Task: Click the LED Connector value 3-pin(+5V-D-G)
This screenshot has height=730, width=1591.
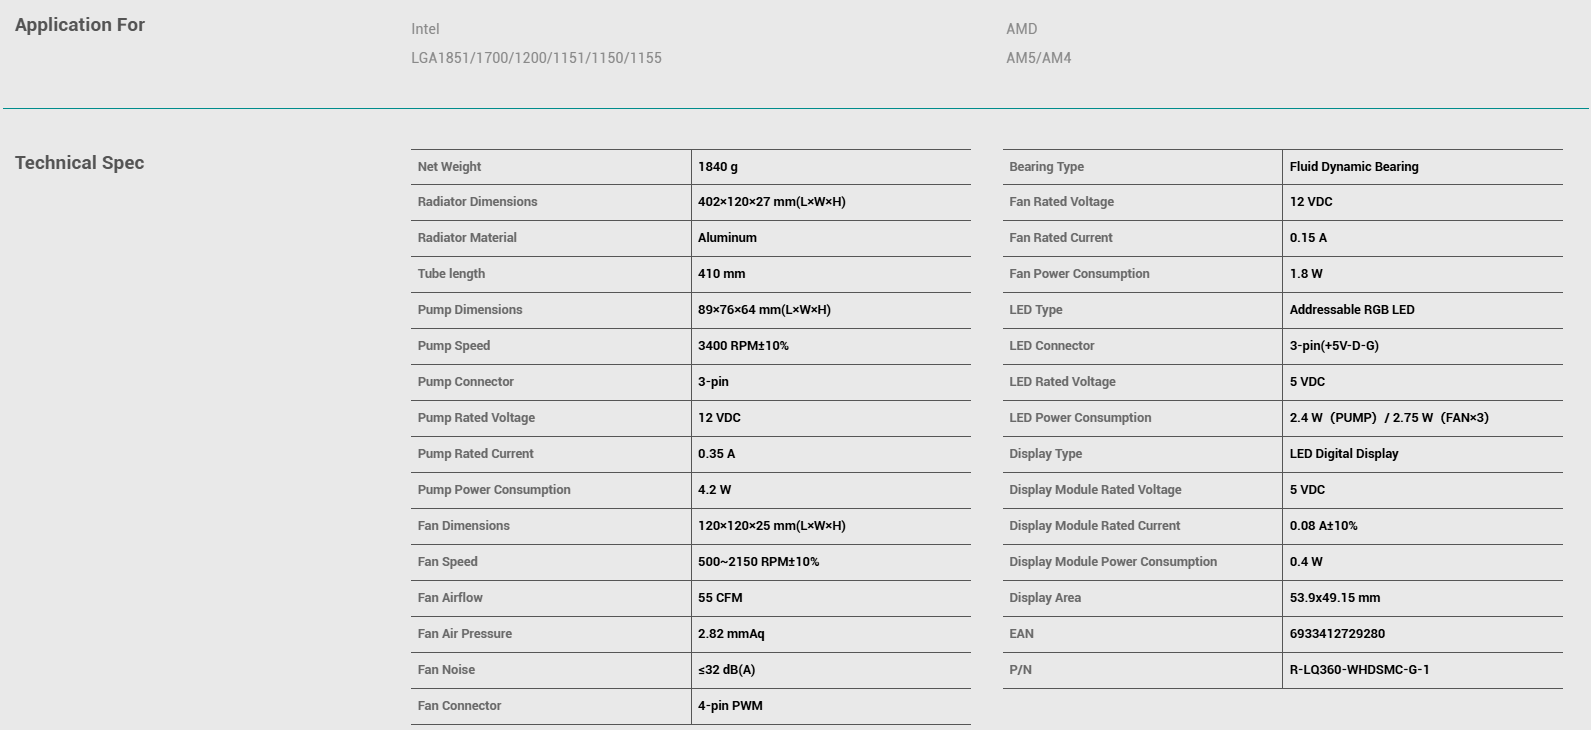Action: (x=1333, y=346)
